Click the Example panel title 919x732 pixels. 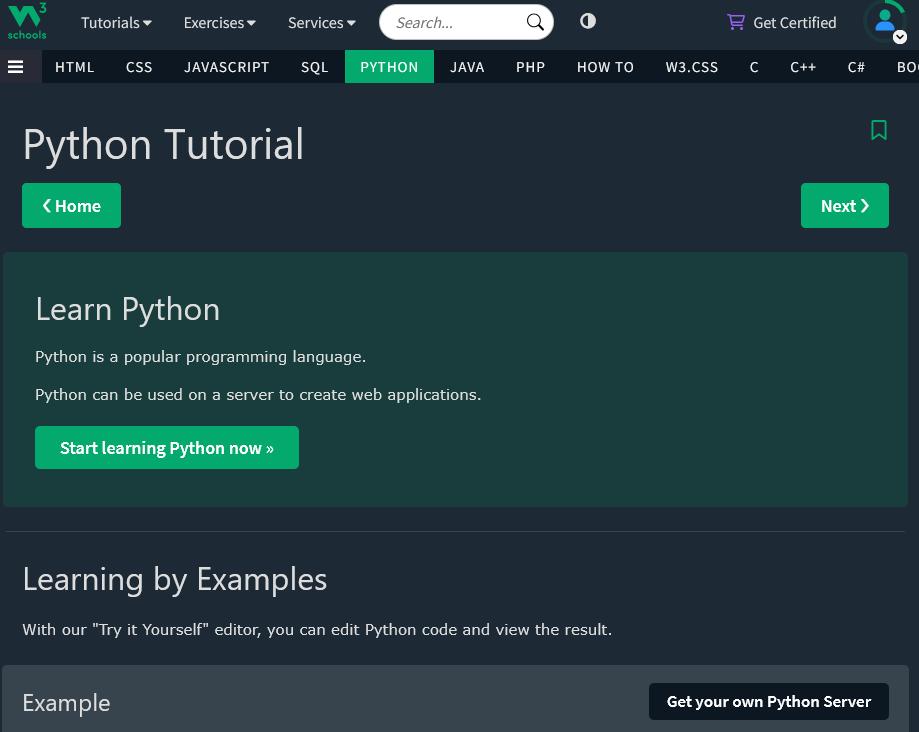[66, 703]
